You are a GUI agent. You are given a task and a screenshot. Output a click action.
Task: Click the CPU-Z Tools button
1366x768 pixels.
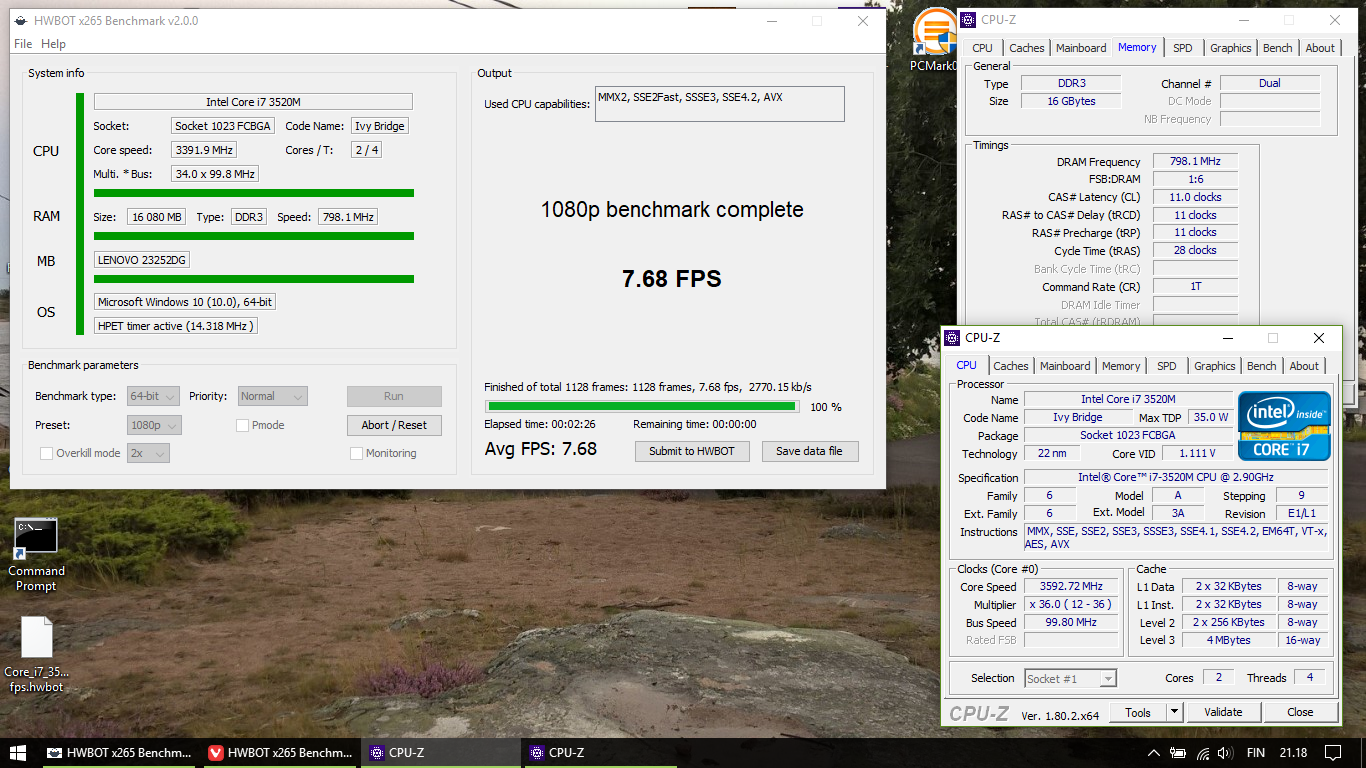tap(1138, 712)
